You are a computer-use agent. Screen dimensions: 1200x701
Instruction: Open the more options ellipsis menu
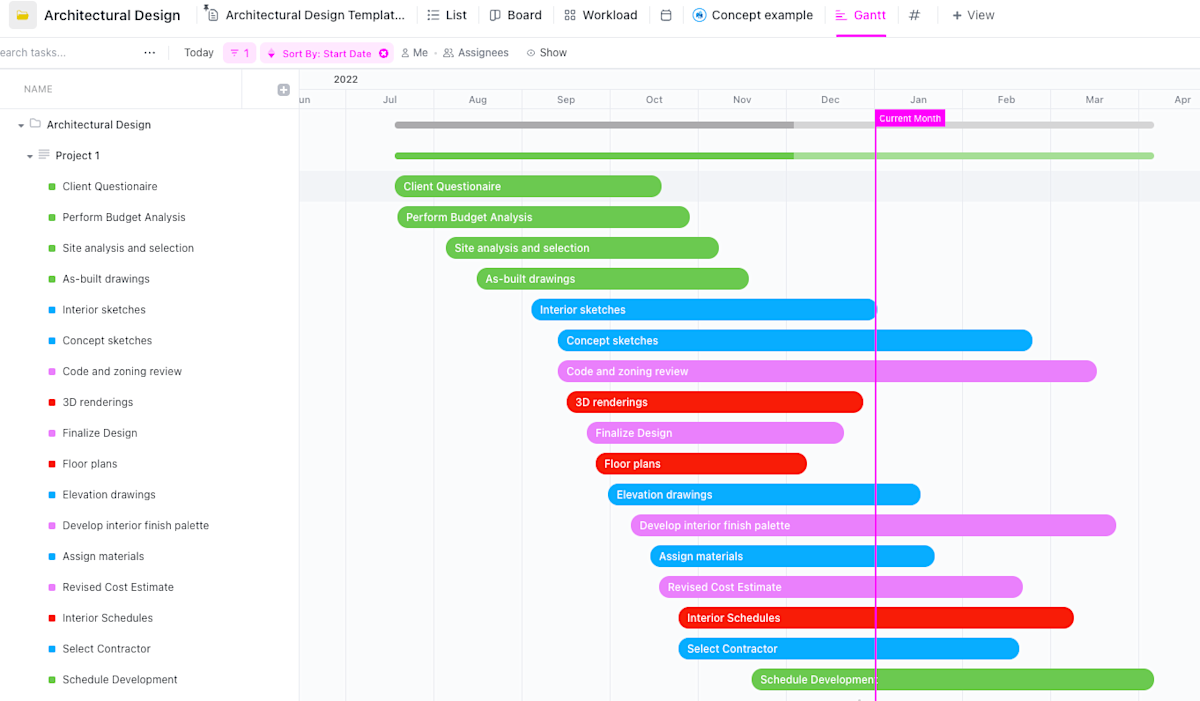click(x=150, y=52)
